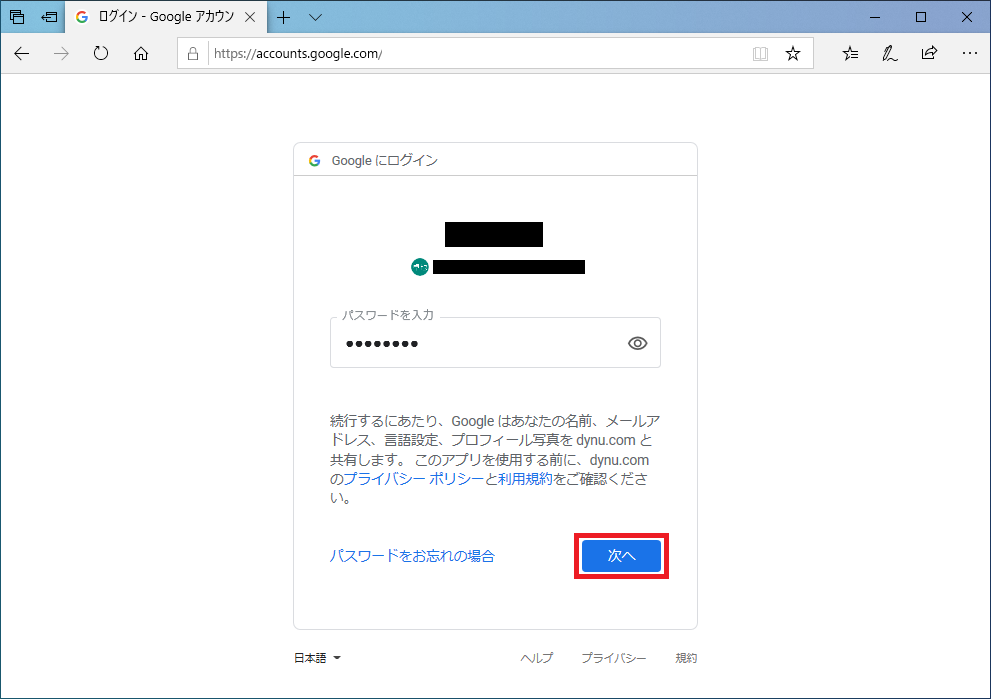
Task: Go forward with the forward arrow
Action: (x=61, y=54)
